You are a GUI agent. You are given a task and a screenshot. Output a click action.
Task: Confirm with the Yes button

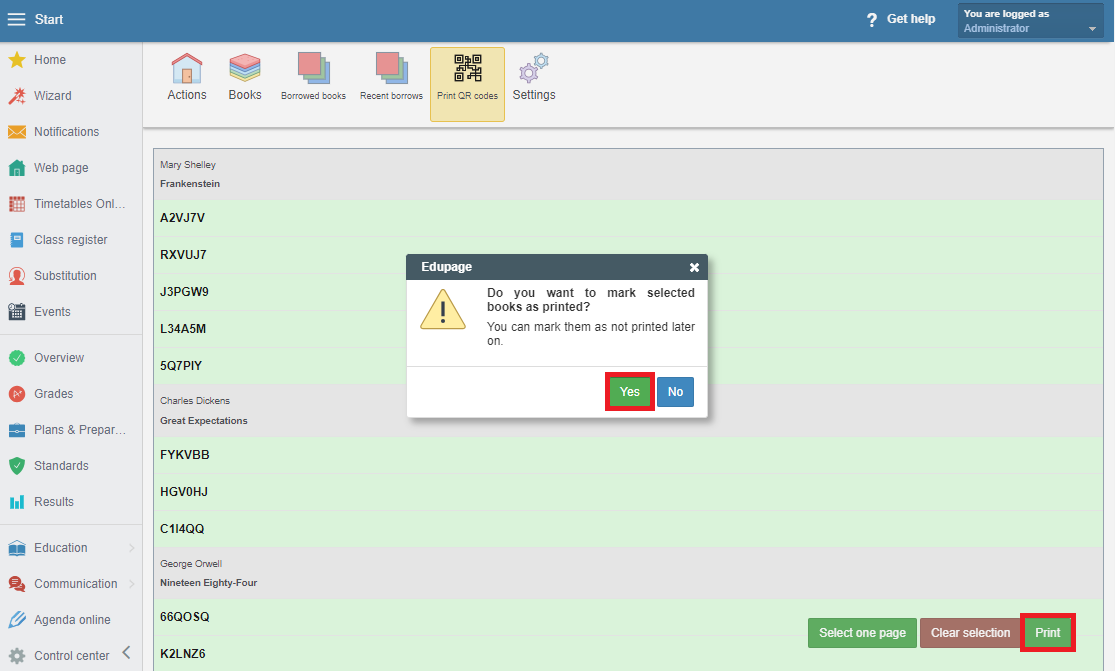click(629, 392)
